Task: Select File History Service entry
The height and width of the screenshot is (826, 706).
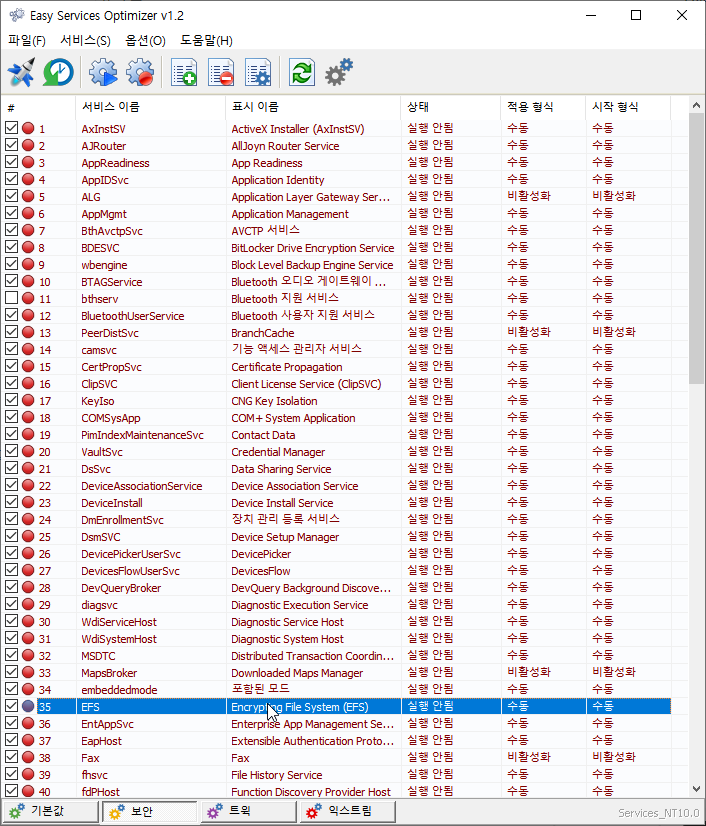Action: [277, 774]
